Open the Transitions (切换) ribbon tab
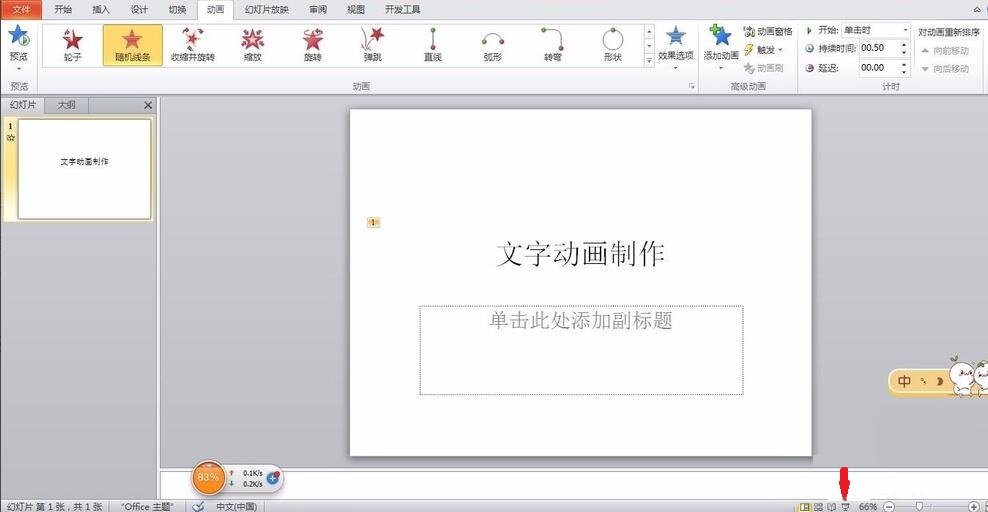The width and height of the screenshot is (988, 512). [178, 9]
